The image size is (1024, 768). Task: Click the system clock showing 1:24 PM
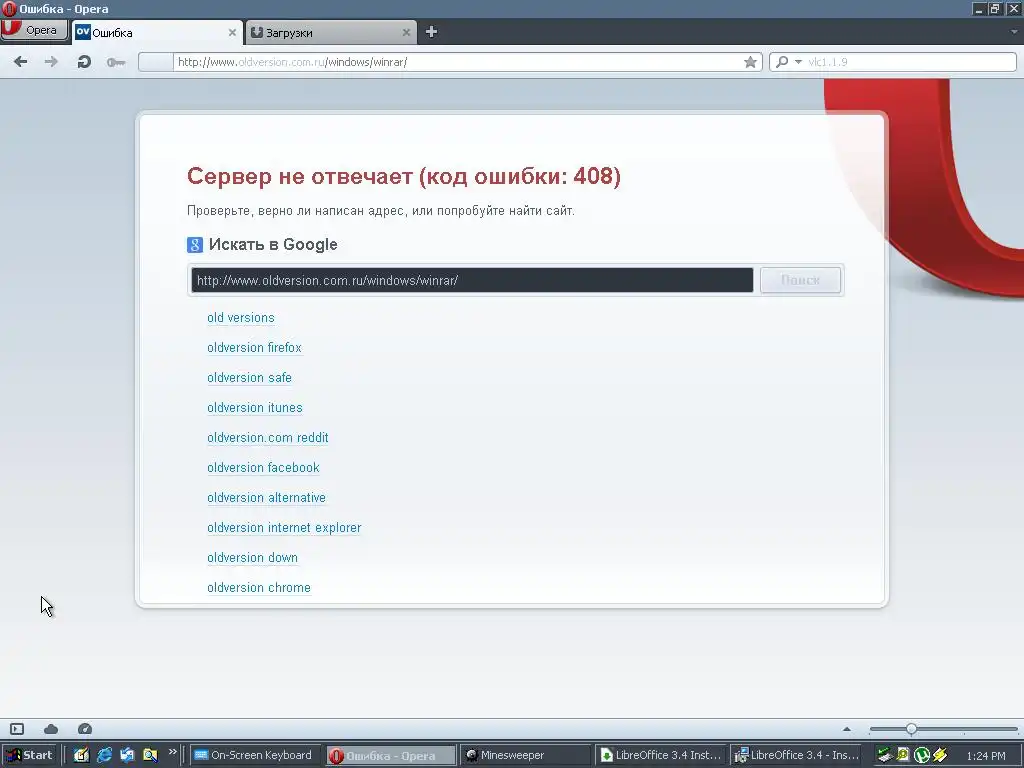pos(985,756)
